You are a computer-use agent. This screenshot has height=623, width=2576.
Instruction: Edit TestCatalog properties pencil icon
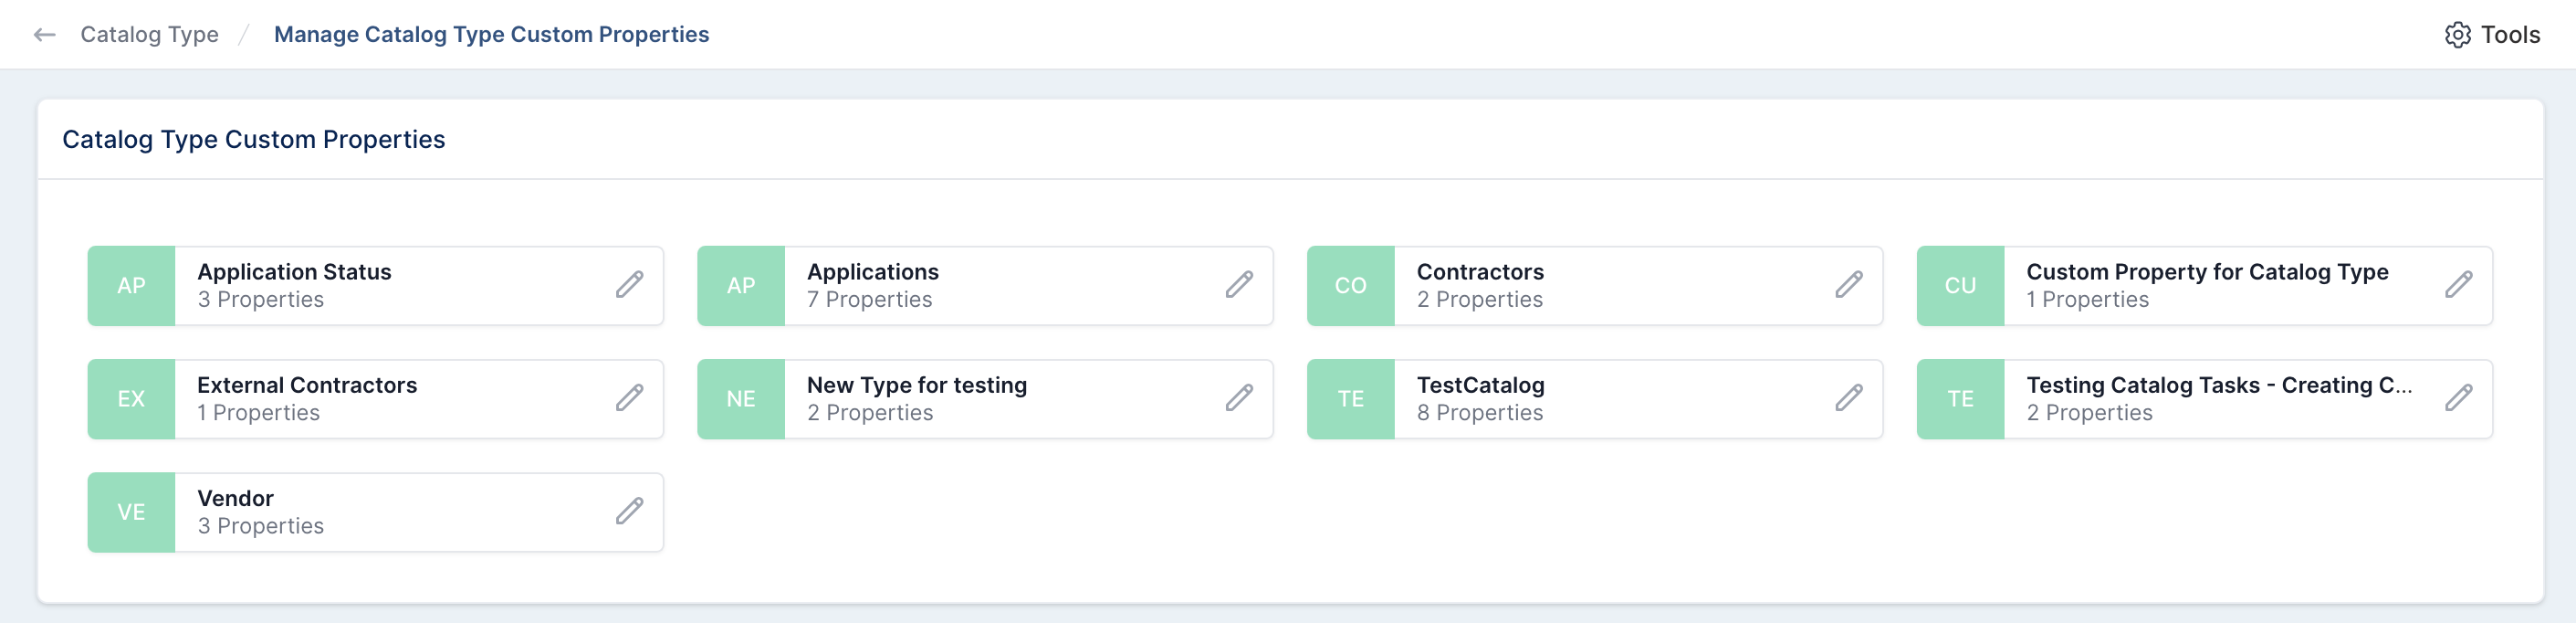(1849, 398)
